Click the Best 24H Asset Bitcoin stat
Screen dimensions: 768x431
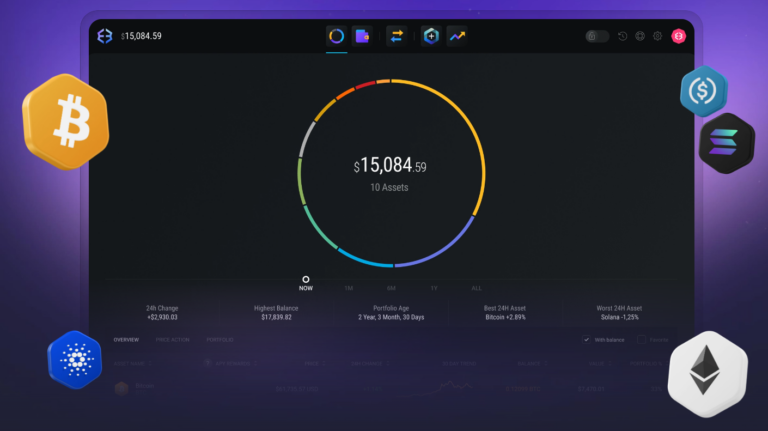coord(505,312)
